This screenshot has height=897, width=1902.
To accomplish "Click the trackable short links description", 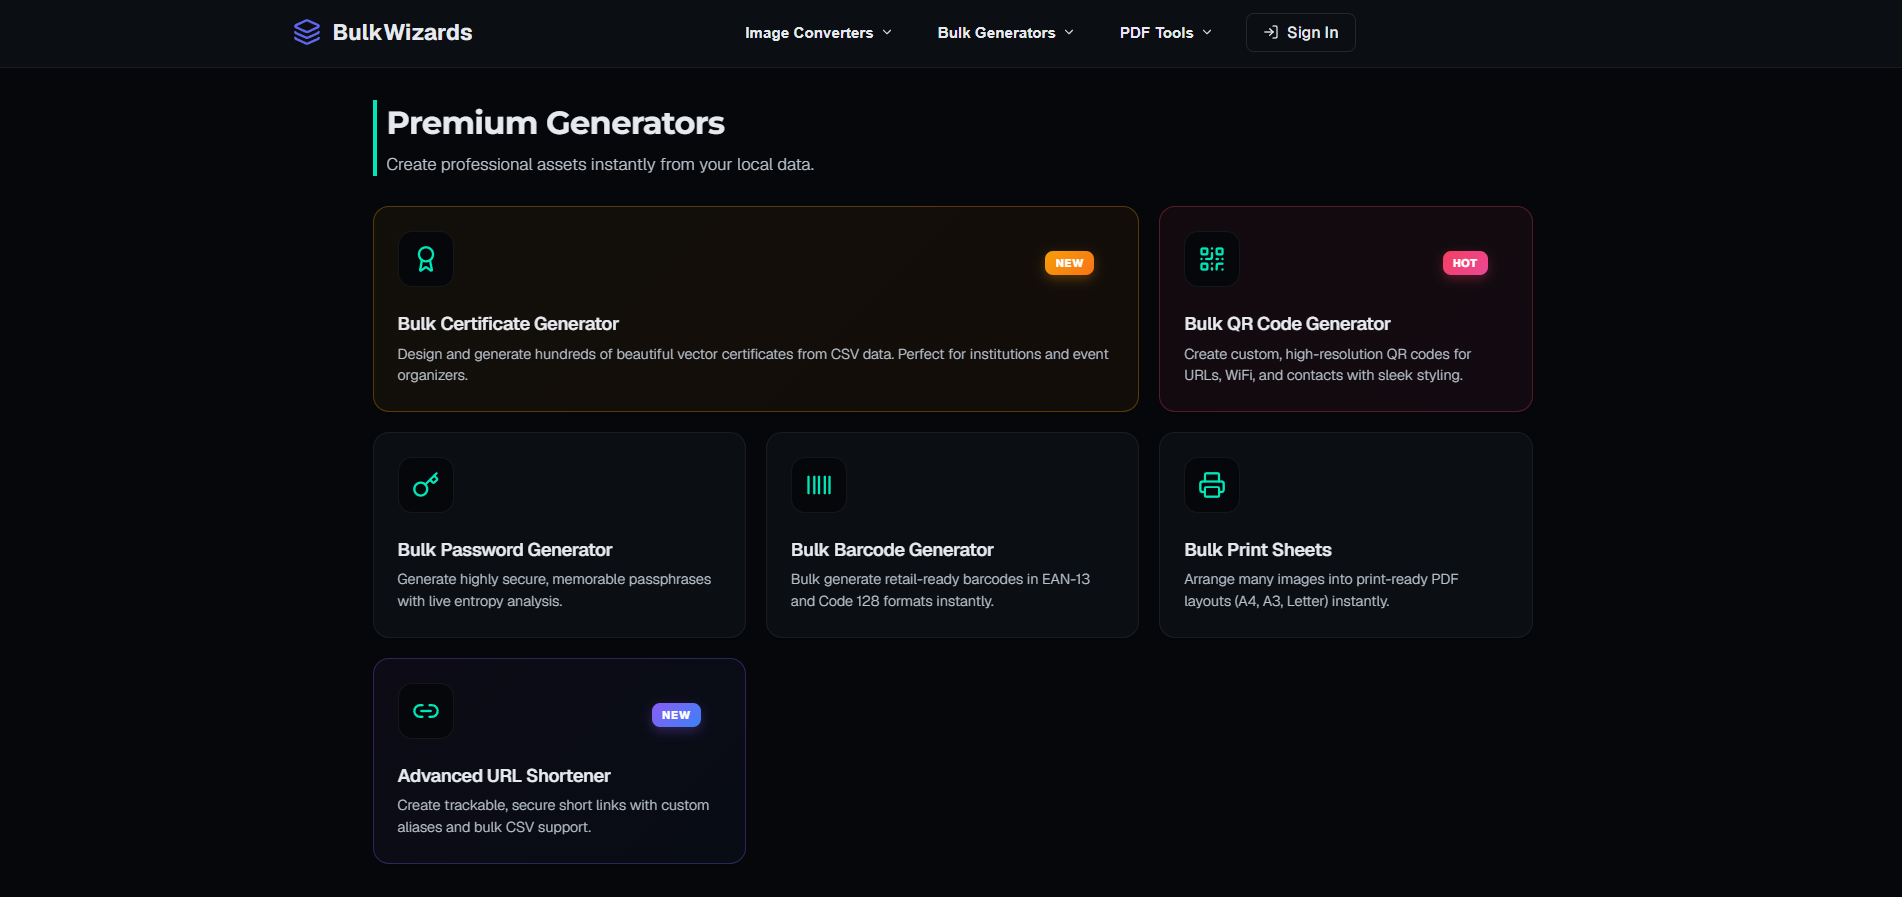I will click(553, 816).
